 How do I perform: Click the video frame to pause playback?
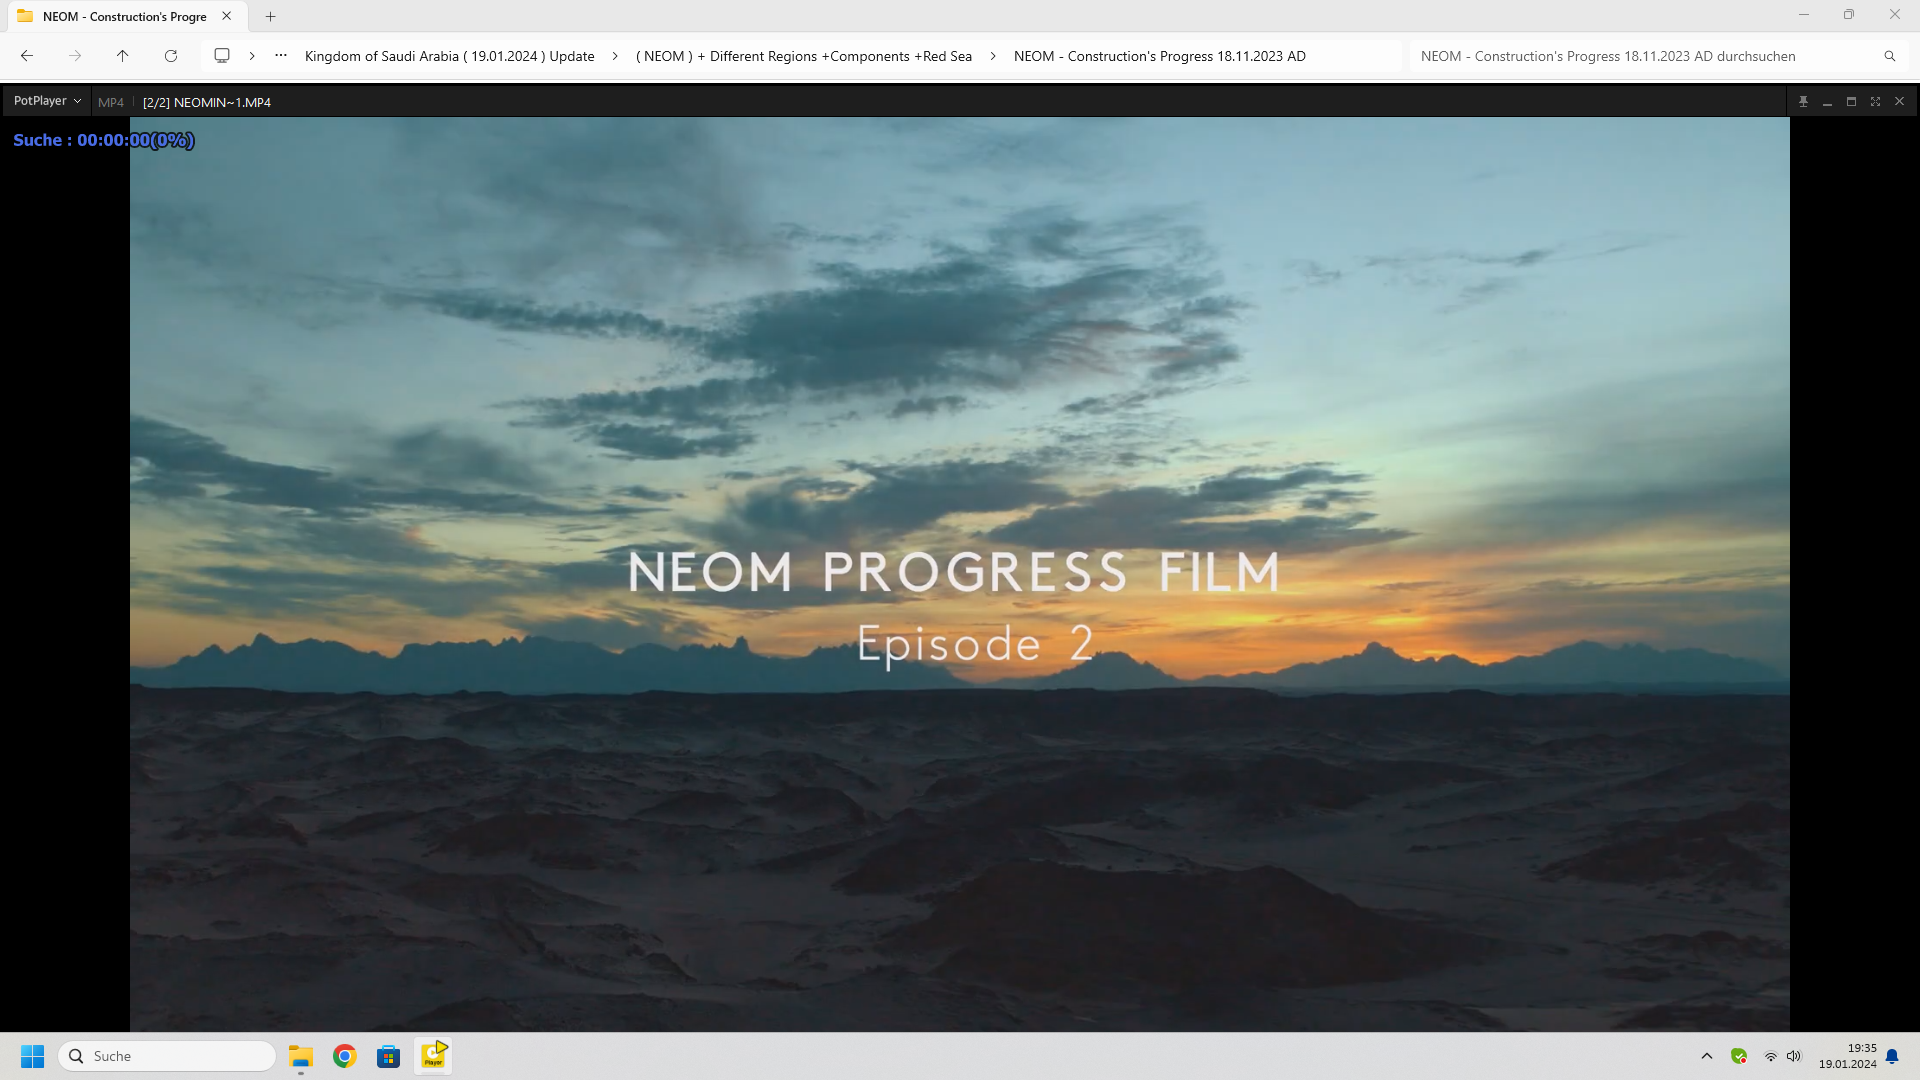pos(960,574)
